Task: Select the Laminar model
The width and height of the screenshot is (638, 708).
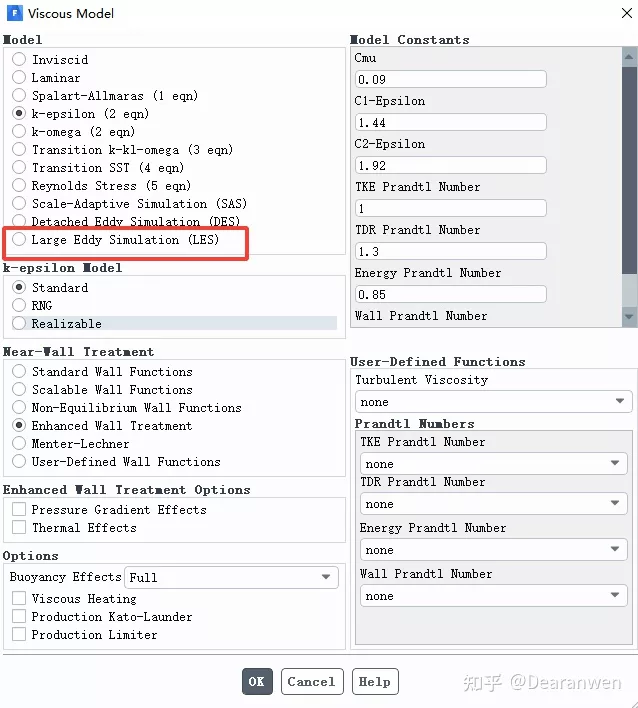Action: [x=19, y=77]
